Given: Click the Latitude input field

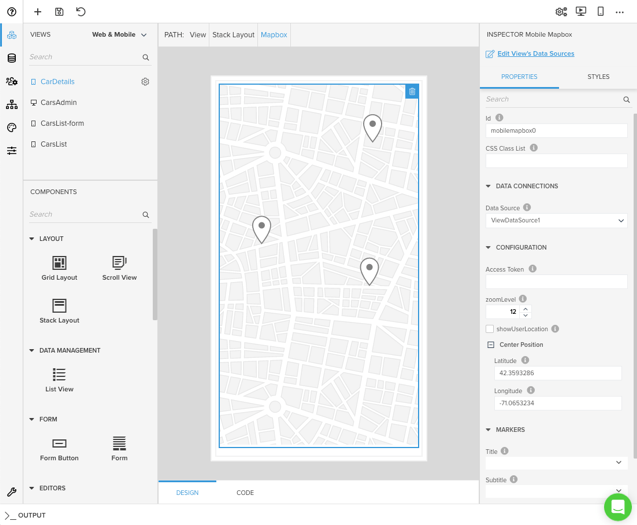Looking at the screenshot, I should (557, 373).
